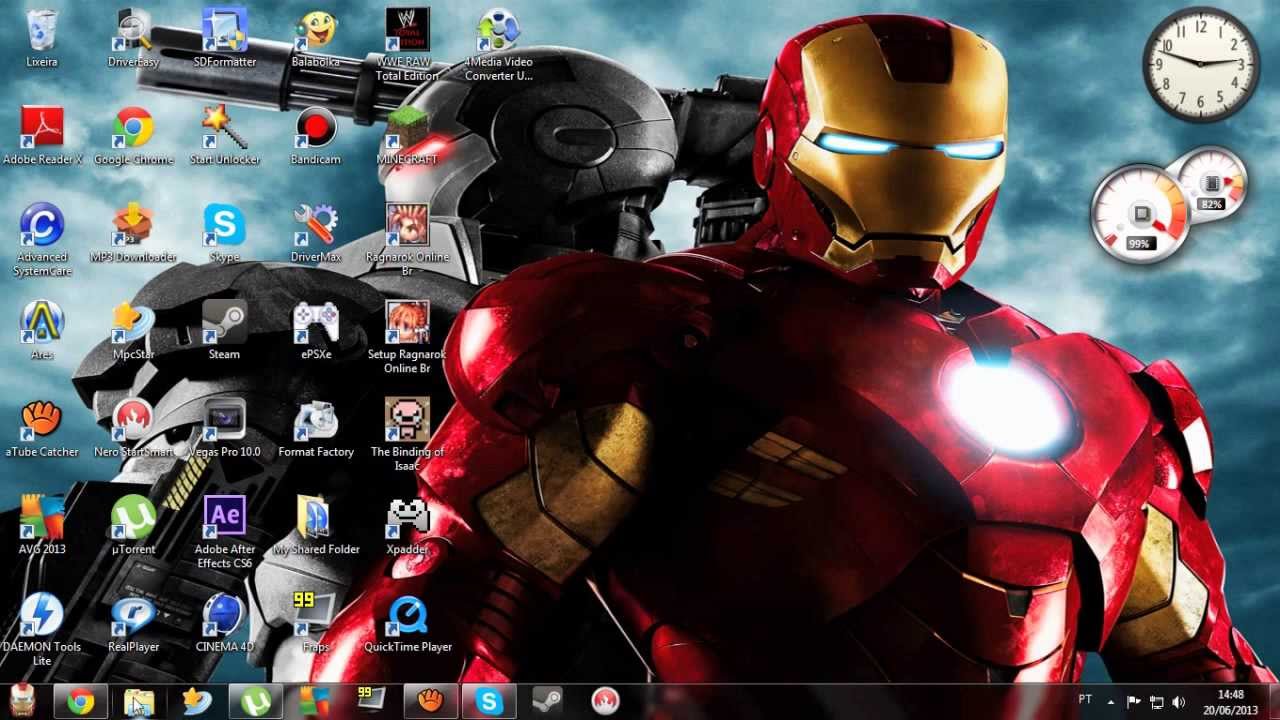Click the aTube Catcher taskbar button
The height and width of the screenshot is (720, 1280).
pyautogui.click(x=431, y=701)
